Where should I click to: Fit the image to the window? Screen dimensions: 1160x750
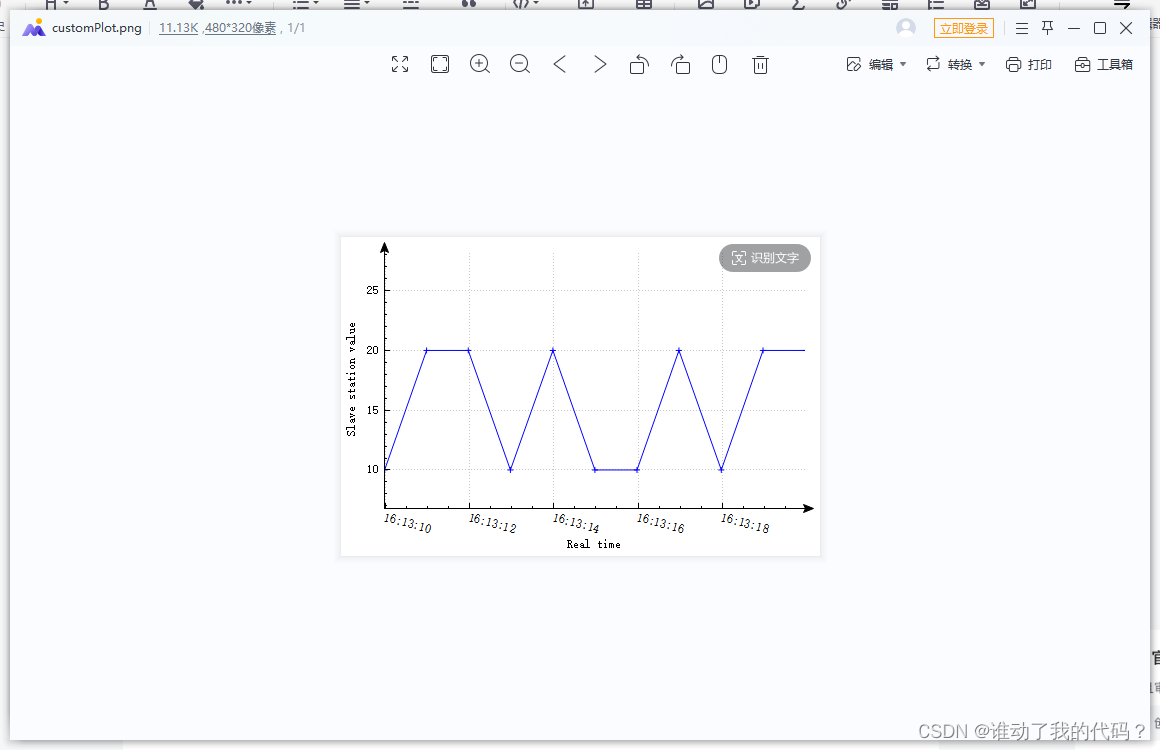point(440,64)
